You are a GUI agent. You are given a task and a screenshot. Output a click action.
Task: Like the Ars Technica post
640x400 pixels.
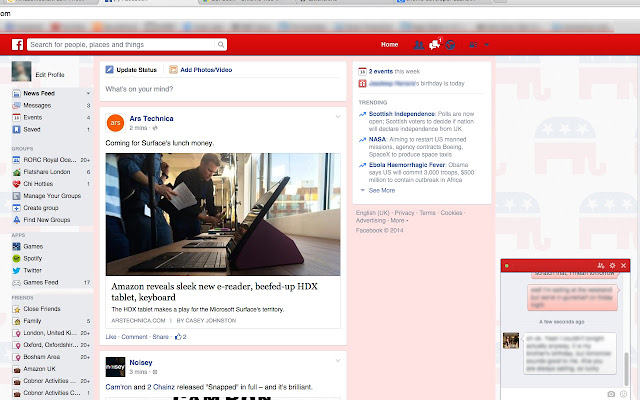coord(111,337)
